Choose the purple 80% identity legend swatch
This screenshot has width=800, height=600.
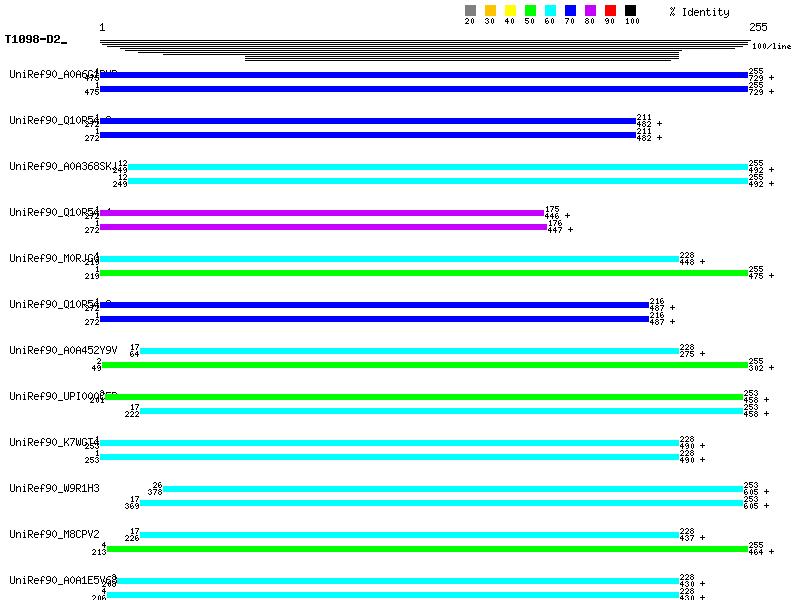[x=590, y=11]
